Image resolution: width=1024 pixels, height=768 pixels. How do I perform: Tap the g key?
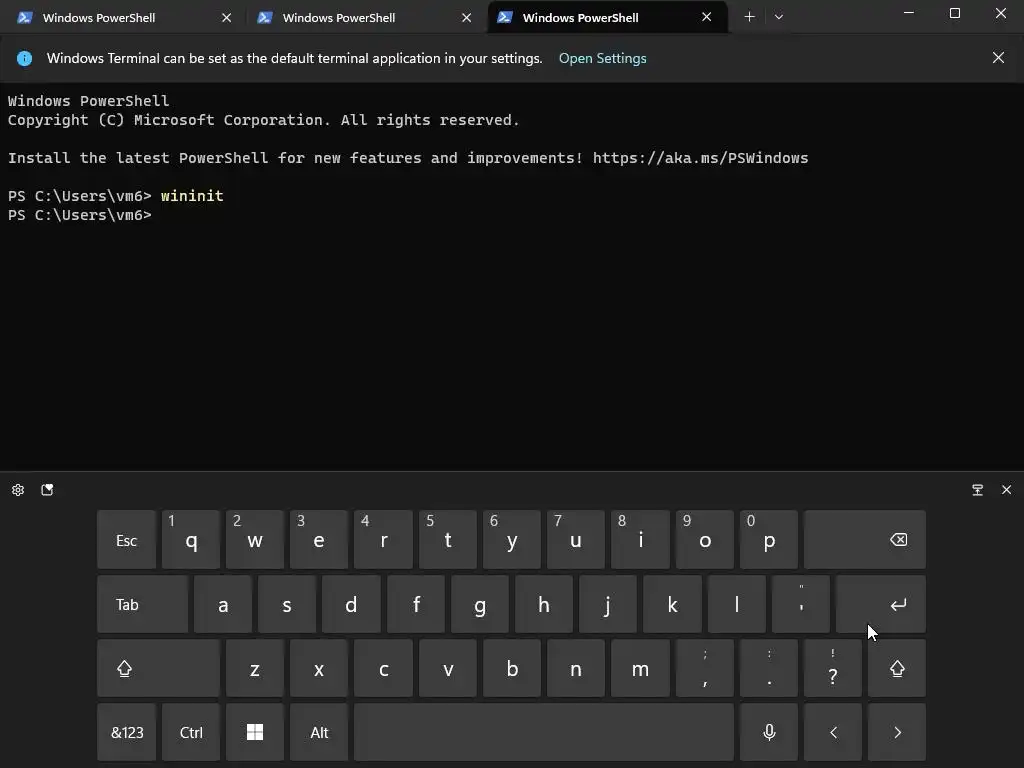click(479, 604)
